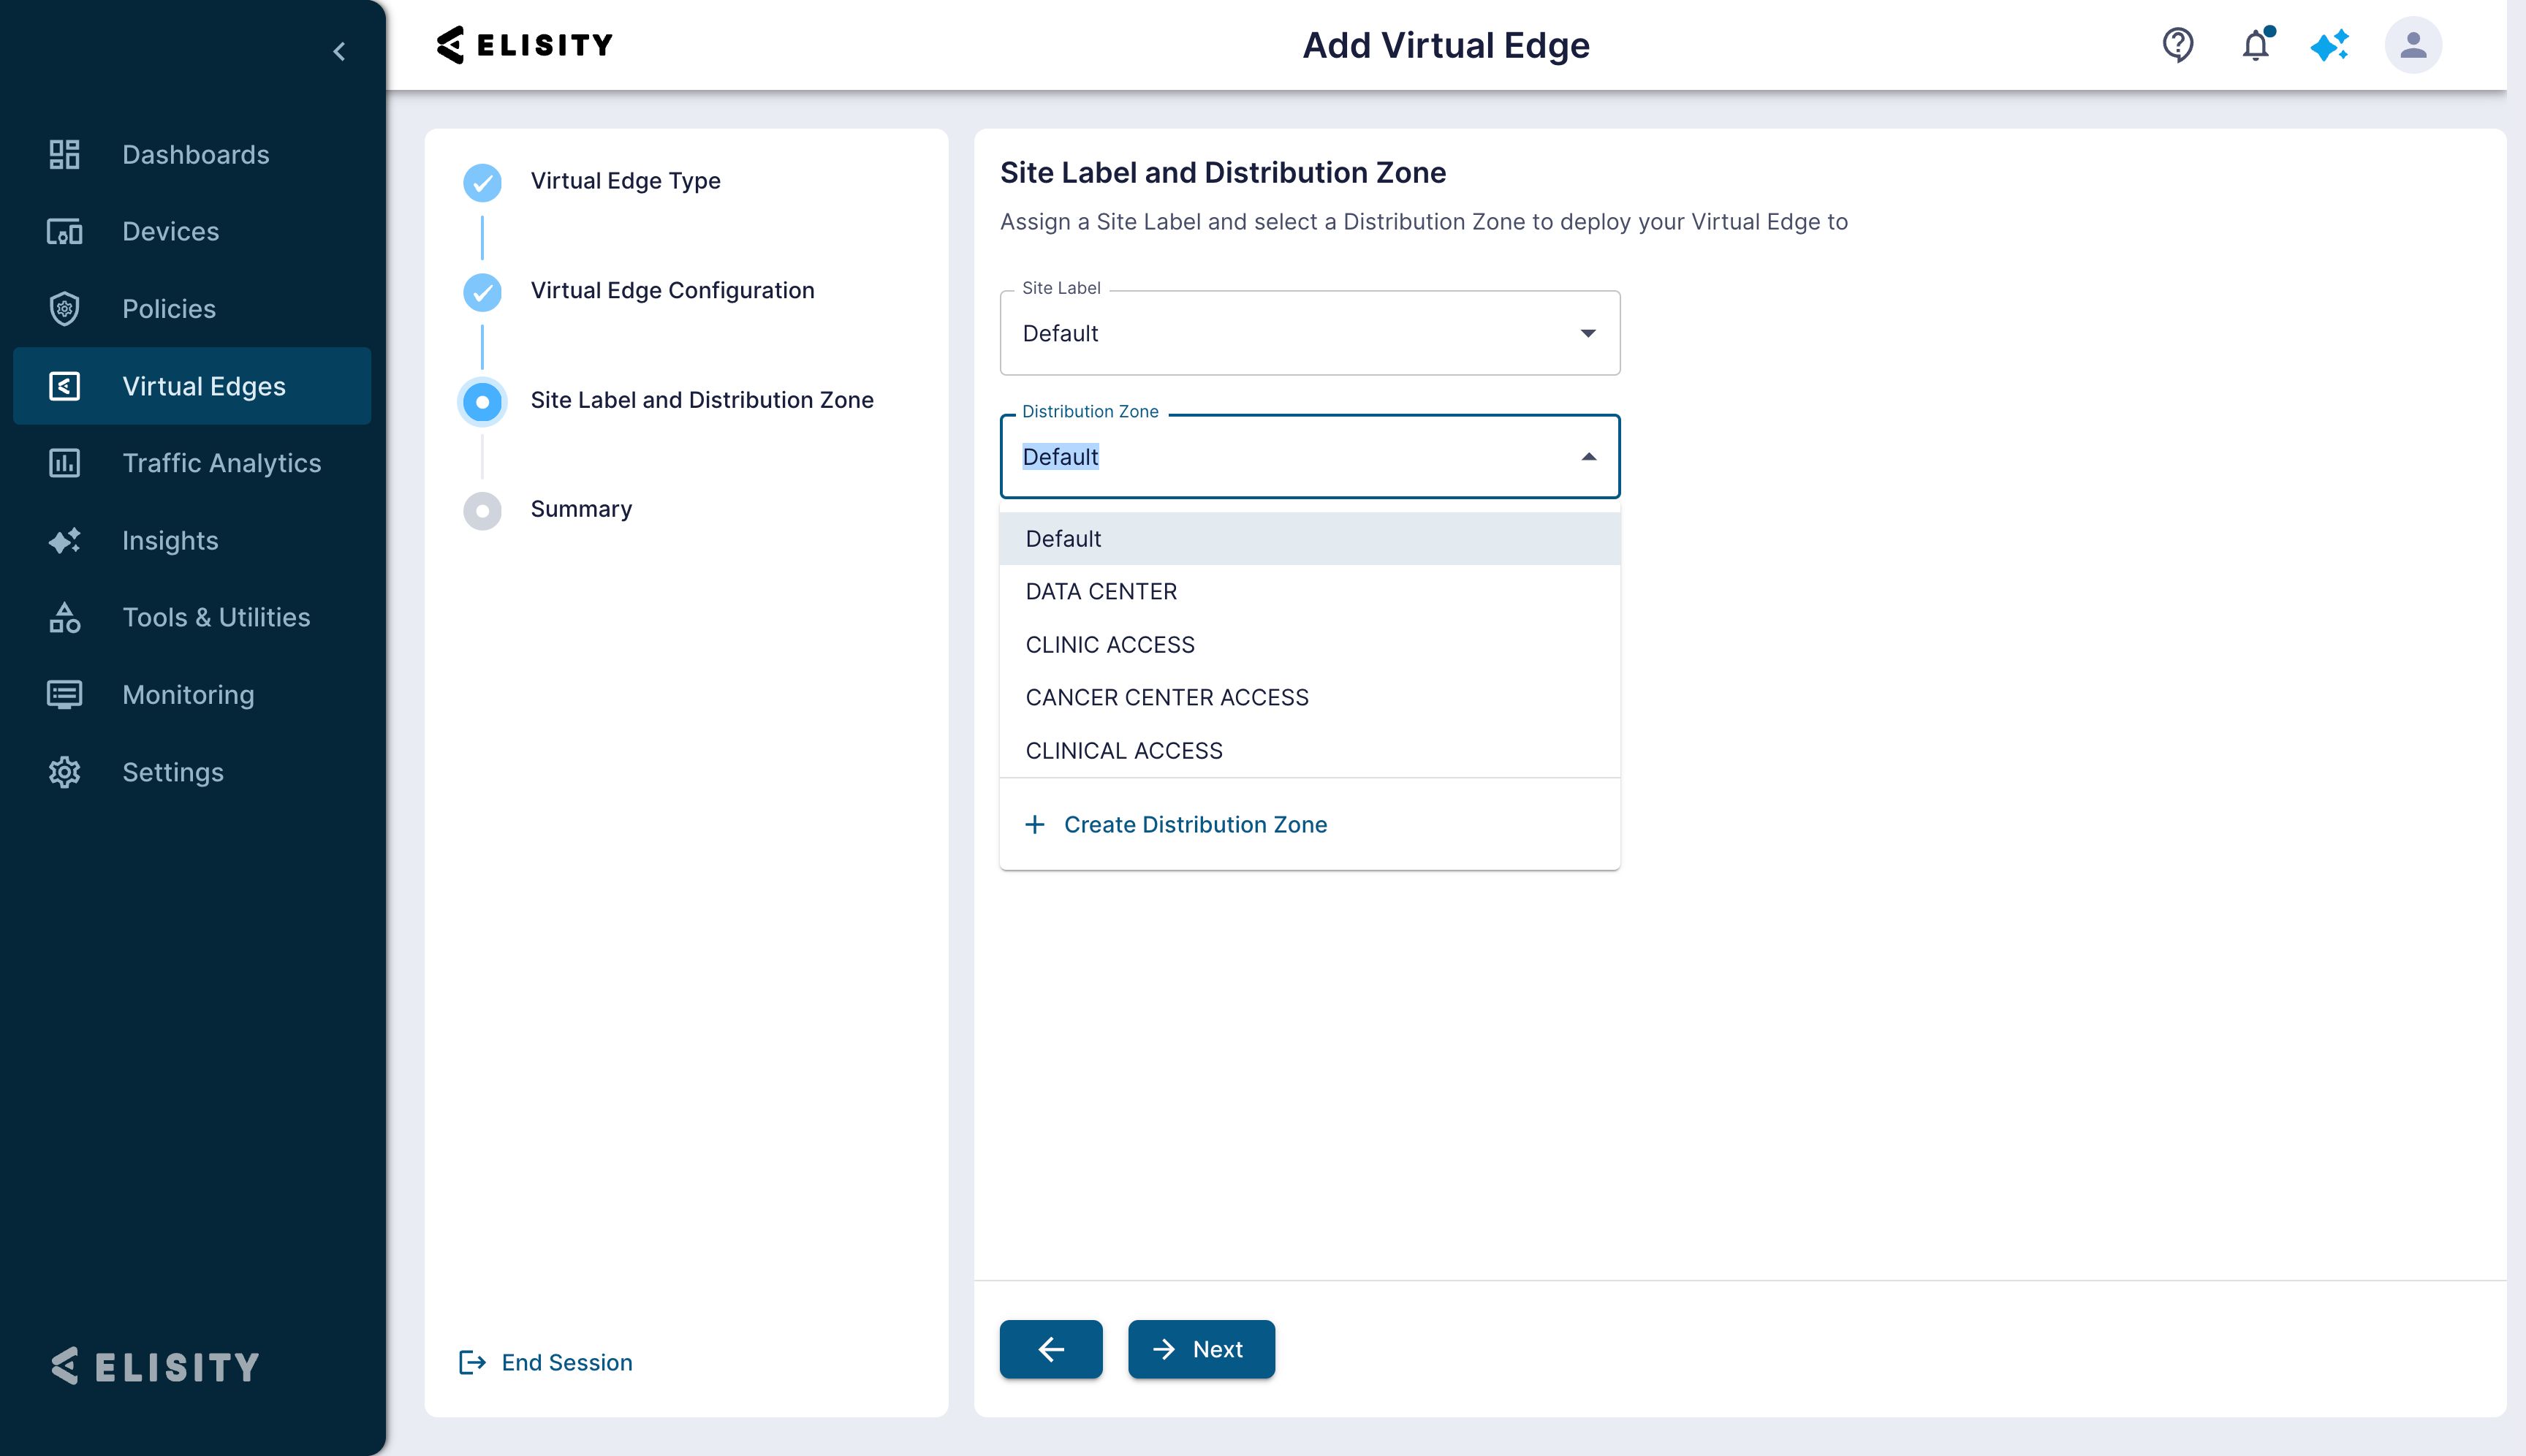Image resolution: width=2526 pixels, height=1456 pixels.
Task: Select CLINIC ACCESS distribution zone
Action: point(1310,645)
